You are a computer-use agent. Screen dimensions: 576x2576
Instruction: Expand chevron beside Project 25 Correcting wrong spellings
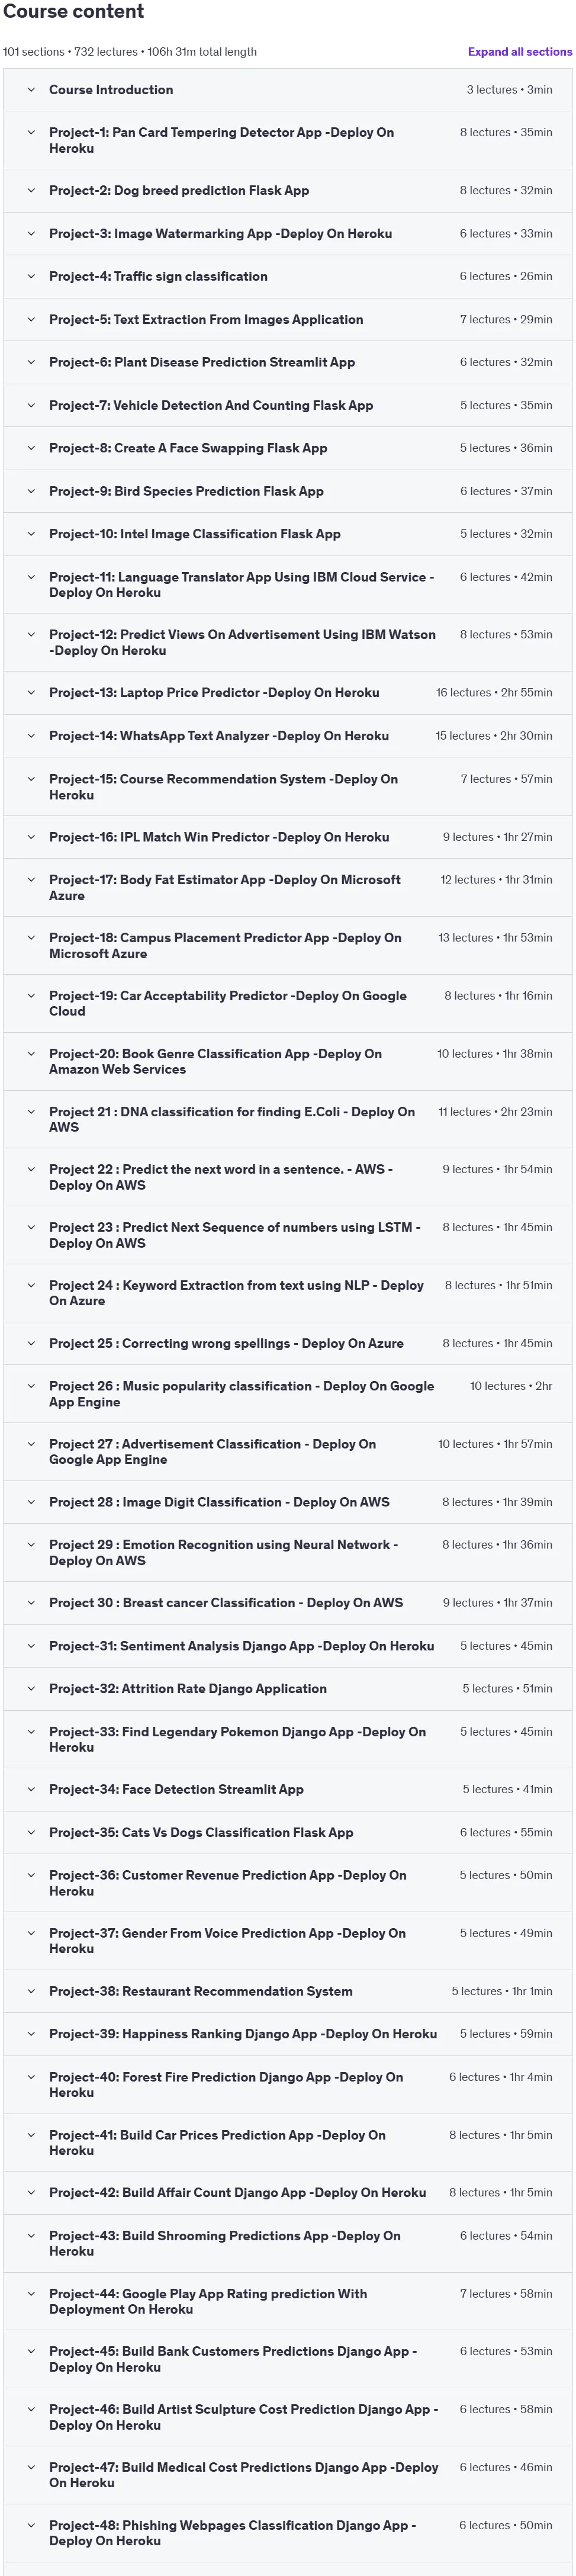tap(31, 1343)
